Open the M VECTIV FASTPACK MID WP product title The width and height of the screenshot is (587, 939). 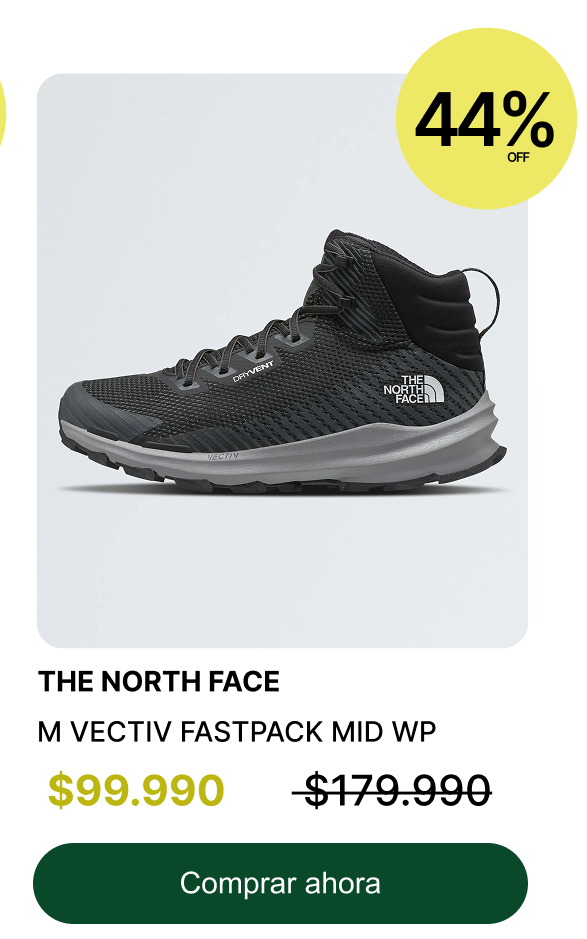(x=237, y=732)
